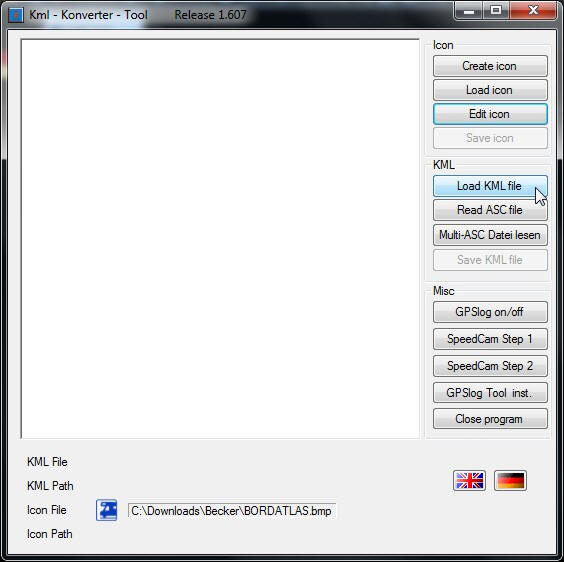Image resolution: width=564 pixels, height=562 pixels.
Task: Click the blue BORDATLAS icon preview
Action: tap(106, 510)
